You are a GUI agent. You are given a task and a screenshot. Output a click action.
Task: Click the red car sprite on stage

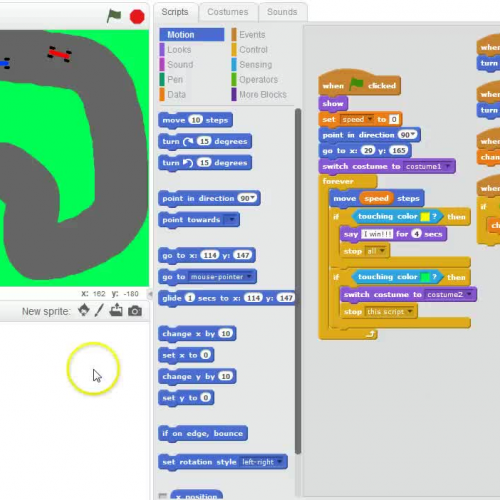pos(59,54)
